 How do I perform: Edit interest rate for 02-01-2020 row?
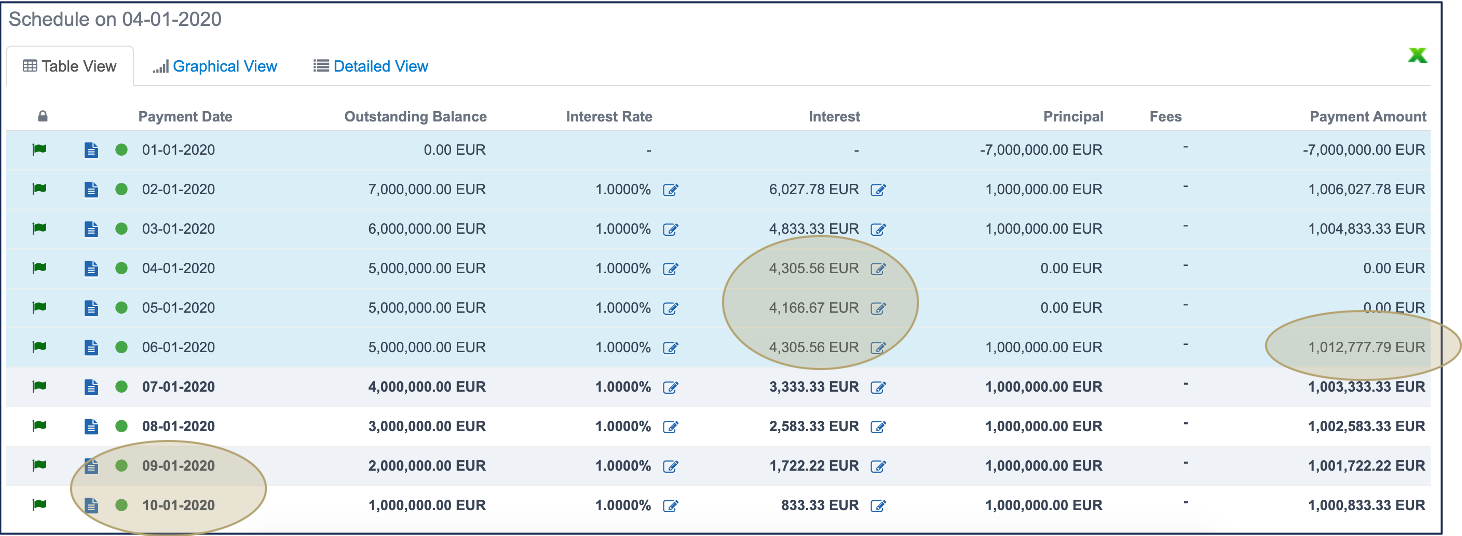coord(671,190)
